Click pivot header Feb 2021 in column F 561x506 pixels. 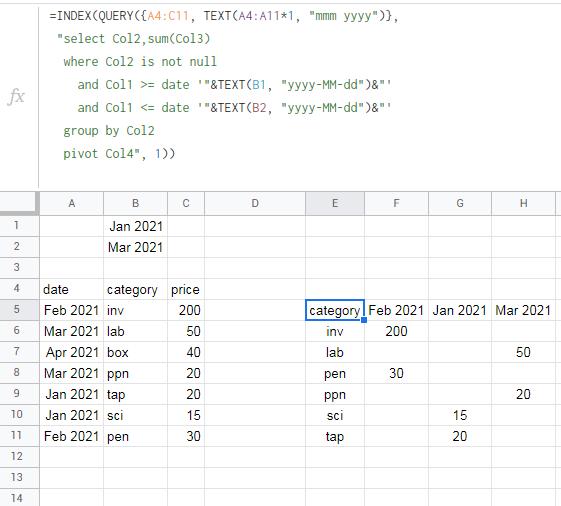[x=396, y=310]
